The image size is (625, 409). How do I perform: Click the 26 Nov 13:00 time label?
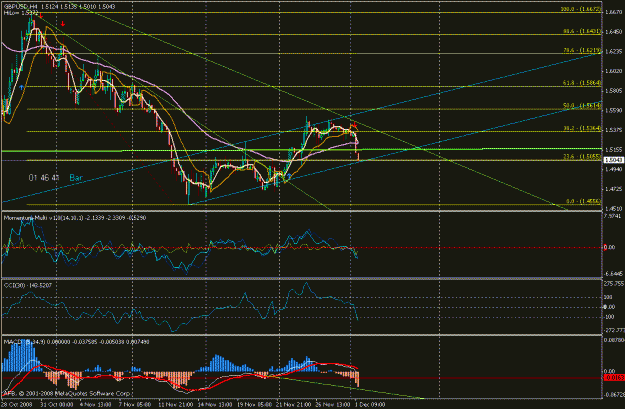point(334,404)
